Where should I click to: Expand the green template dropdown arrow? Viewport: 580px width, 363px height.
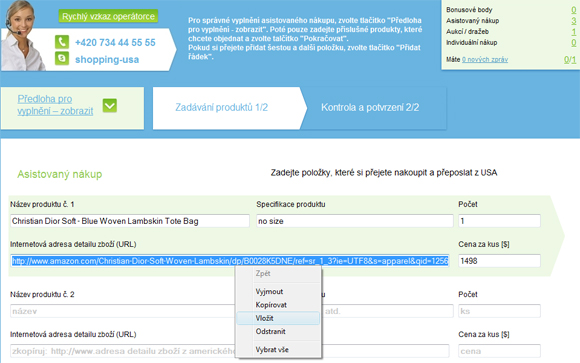(x=110, y=105)
